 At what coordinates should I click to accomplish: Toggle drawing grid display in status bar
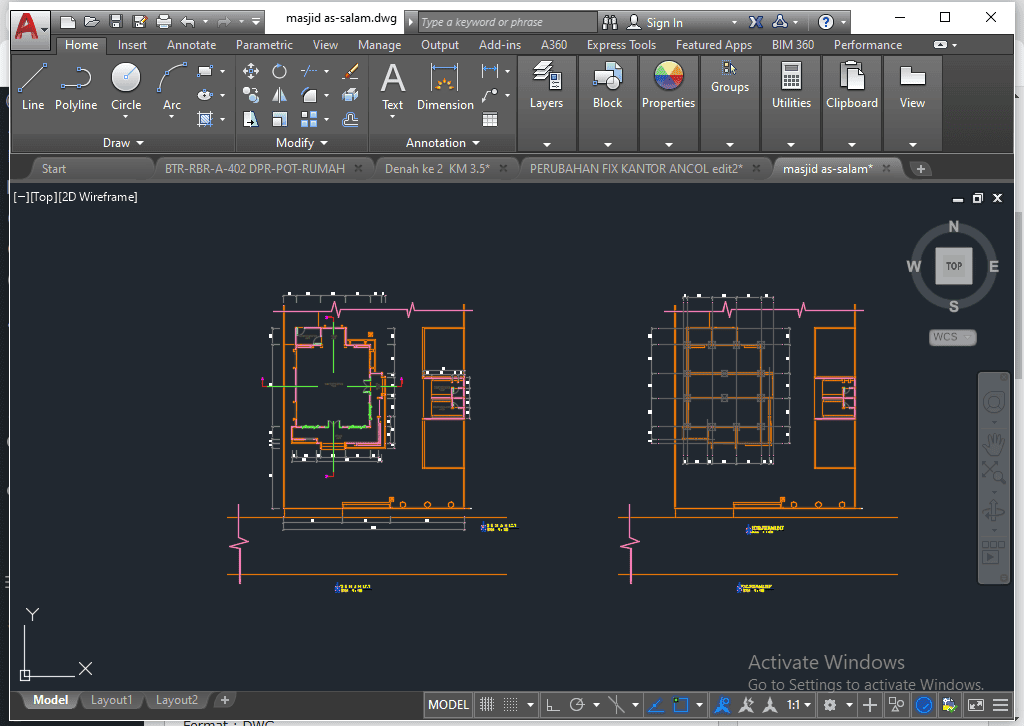(487, 705)
